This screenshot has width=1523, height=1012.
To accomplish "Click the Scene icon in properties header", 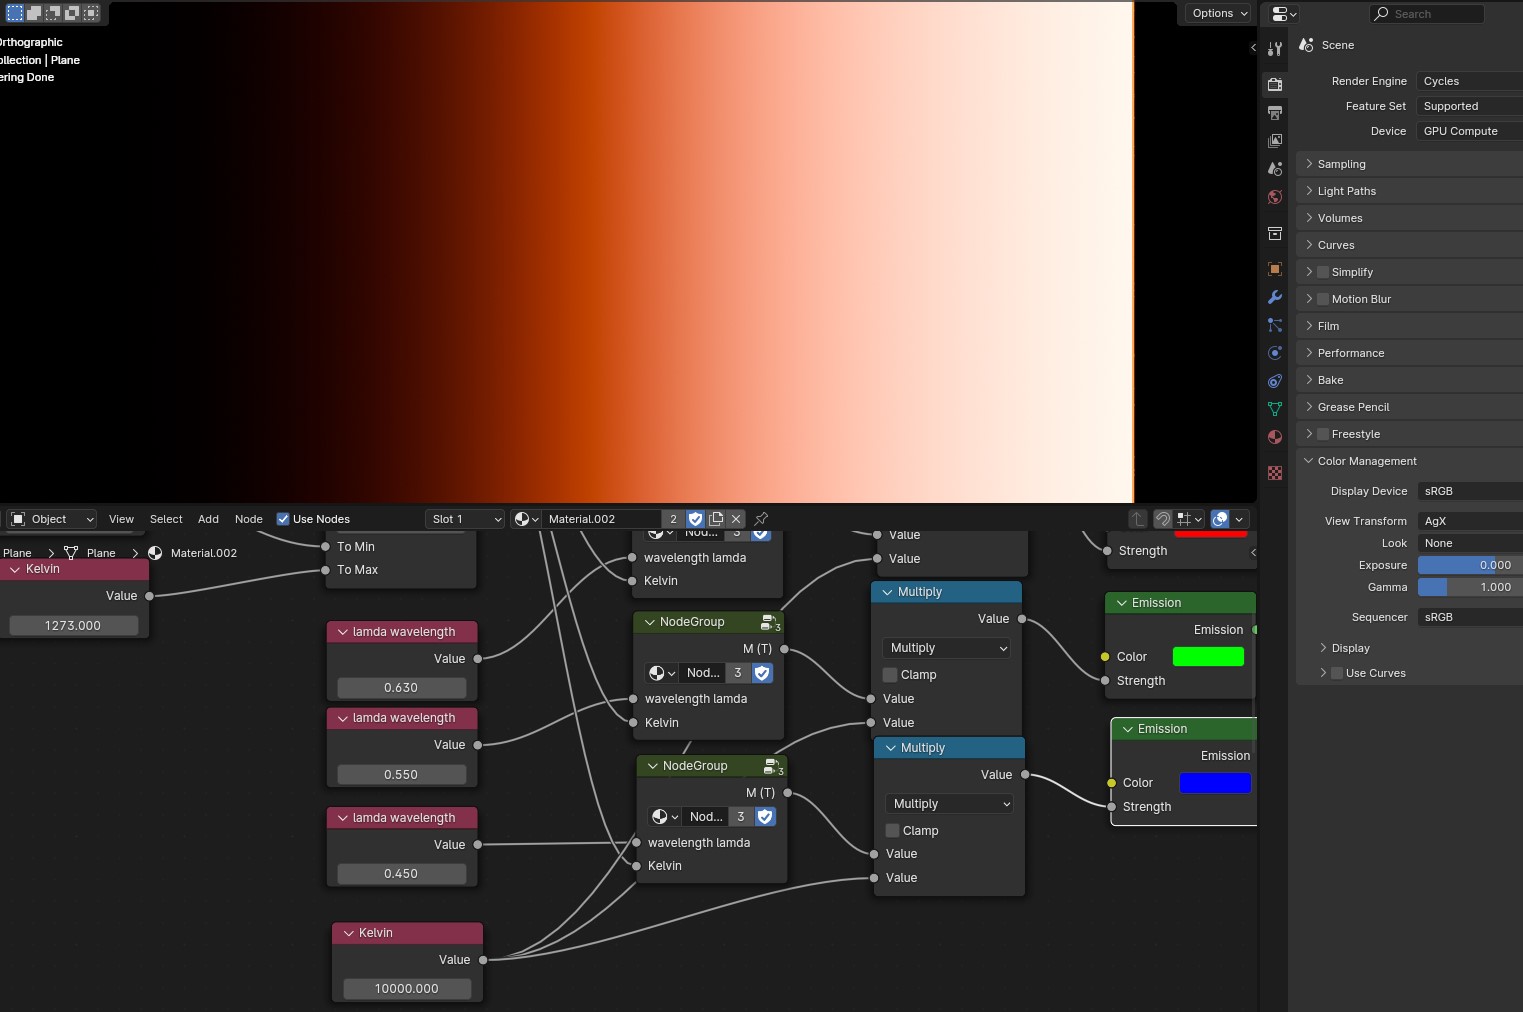I will point(1306,45).
